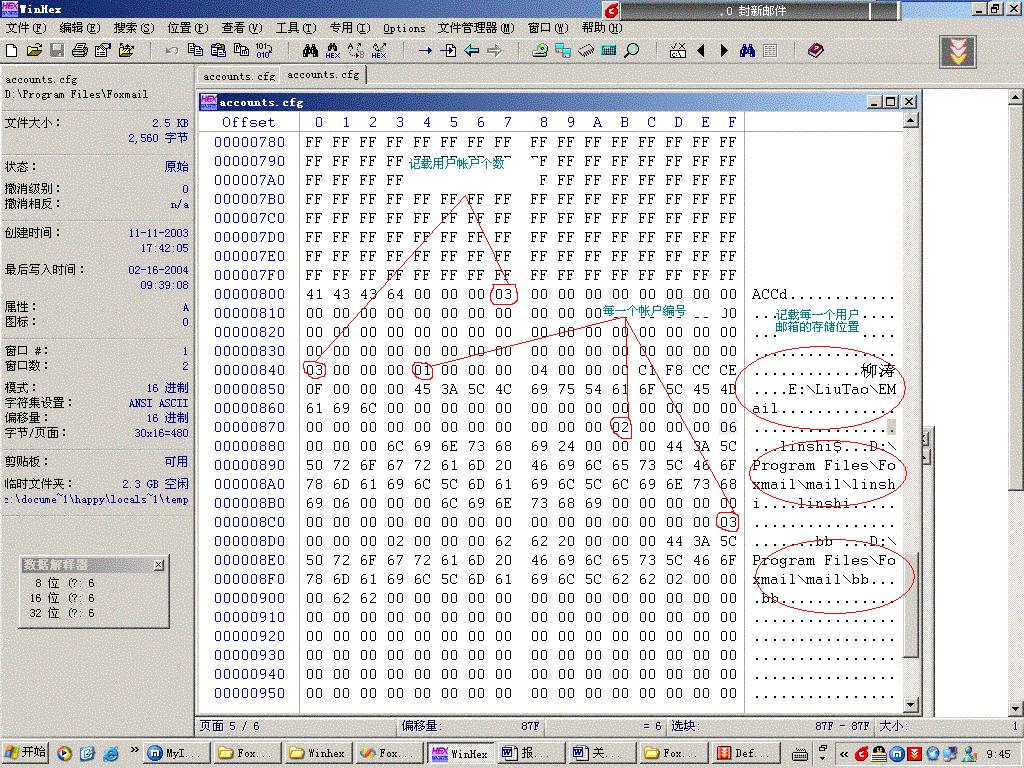
Task: Go to next position black right triangle
Action: pos(724,50)
